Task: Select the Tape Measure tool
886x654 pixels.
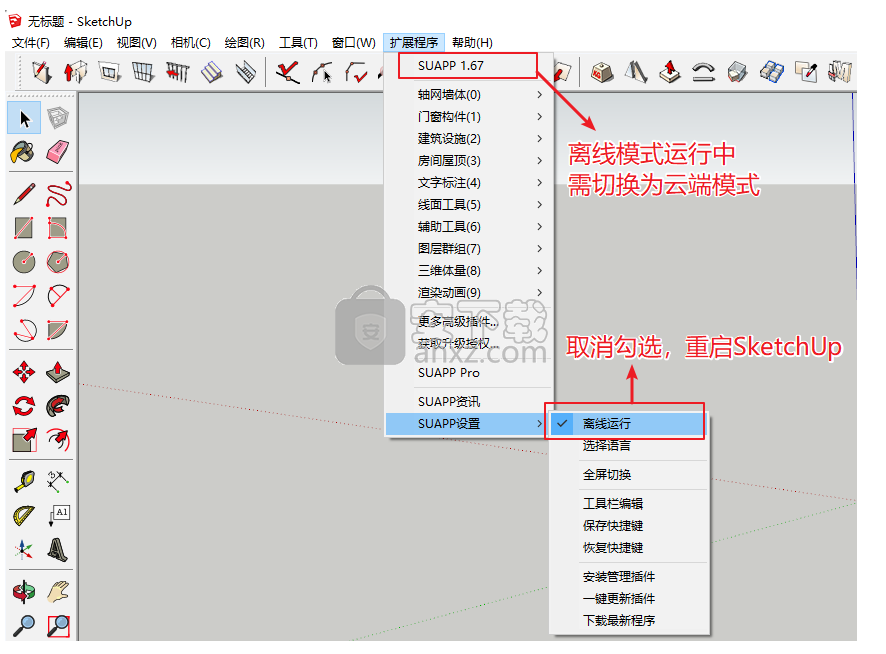Action: click(x=24, y=481)
